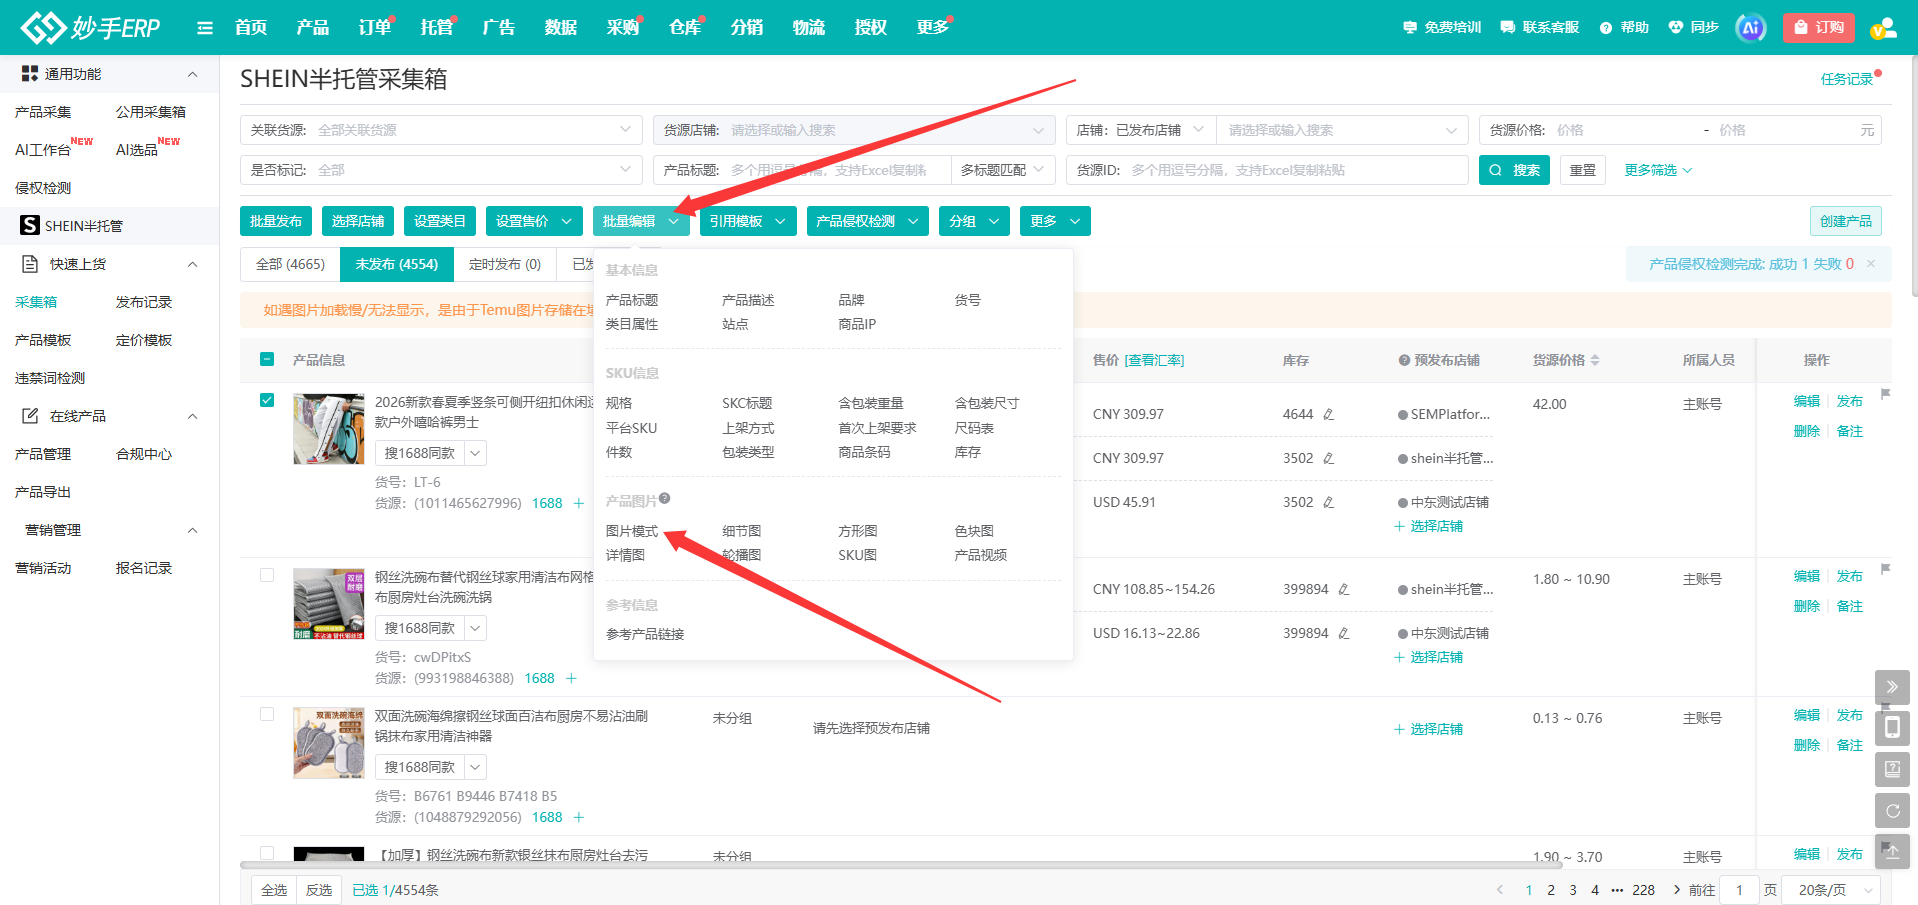Click the plus icon after source 993198846388

(x=571, y=678)
